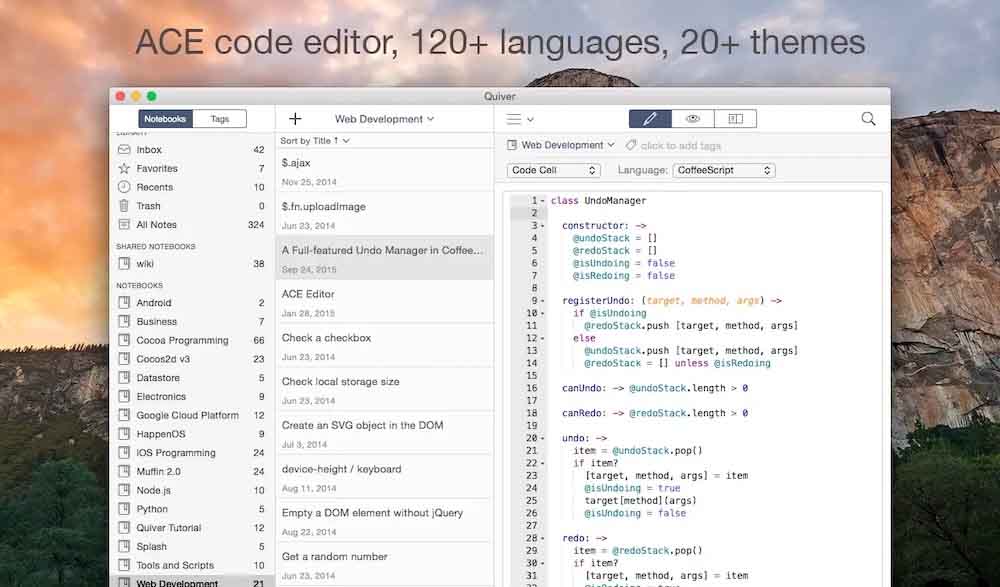Open the HappenOS notebook icon
1000x587 pixels.
(124, 434)
